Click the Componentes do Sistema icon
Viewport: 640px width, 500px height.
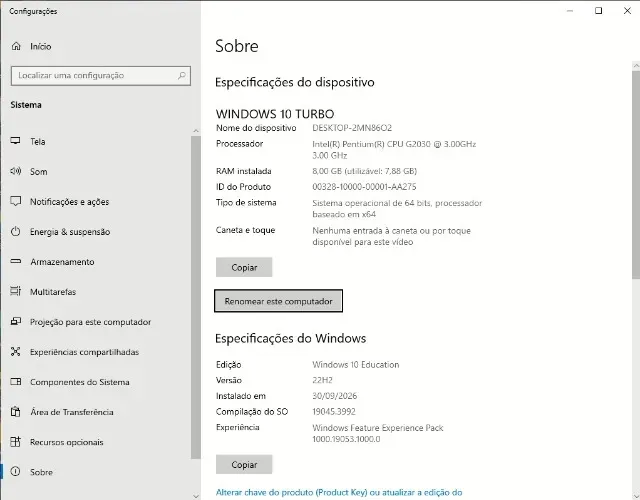click(x=16, y=382)
